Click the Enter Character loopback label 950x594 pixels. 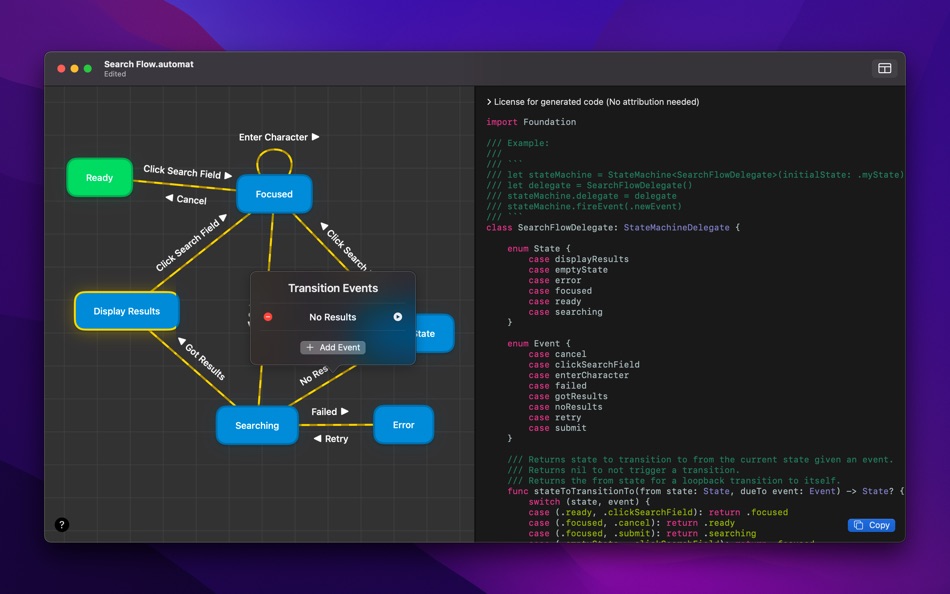279,137
